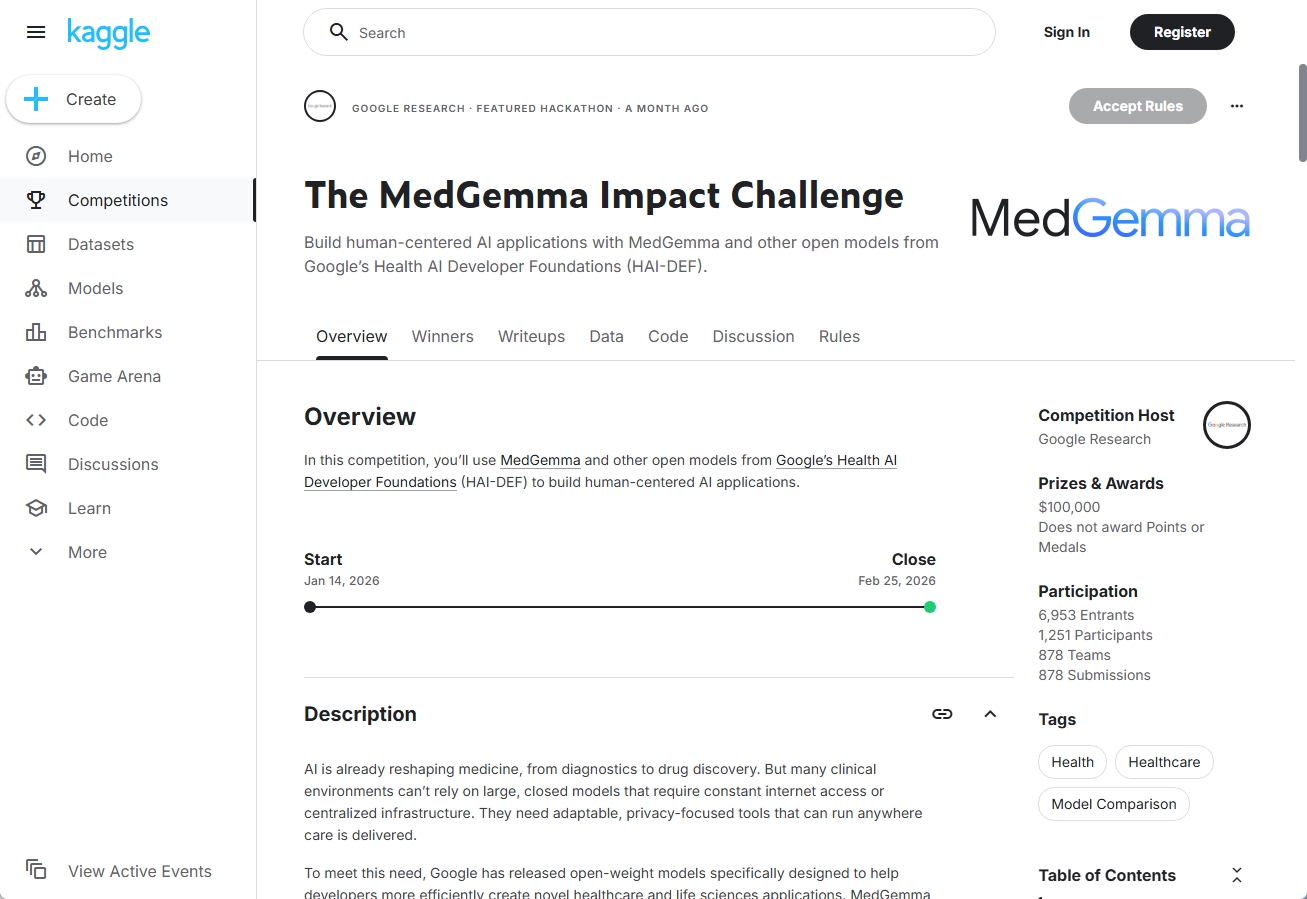The height and width of the screenshot is (899, 1307).
Task: Click the View Active Events icon
Action: point(36,871)
